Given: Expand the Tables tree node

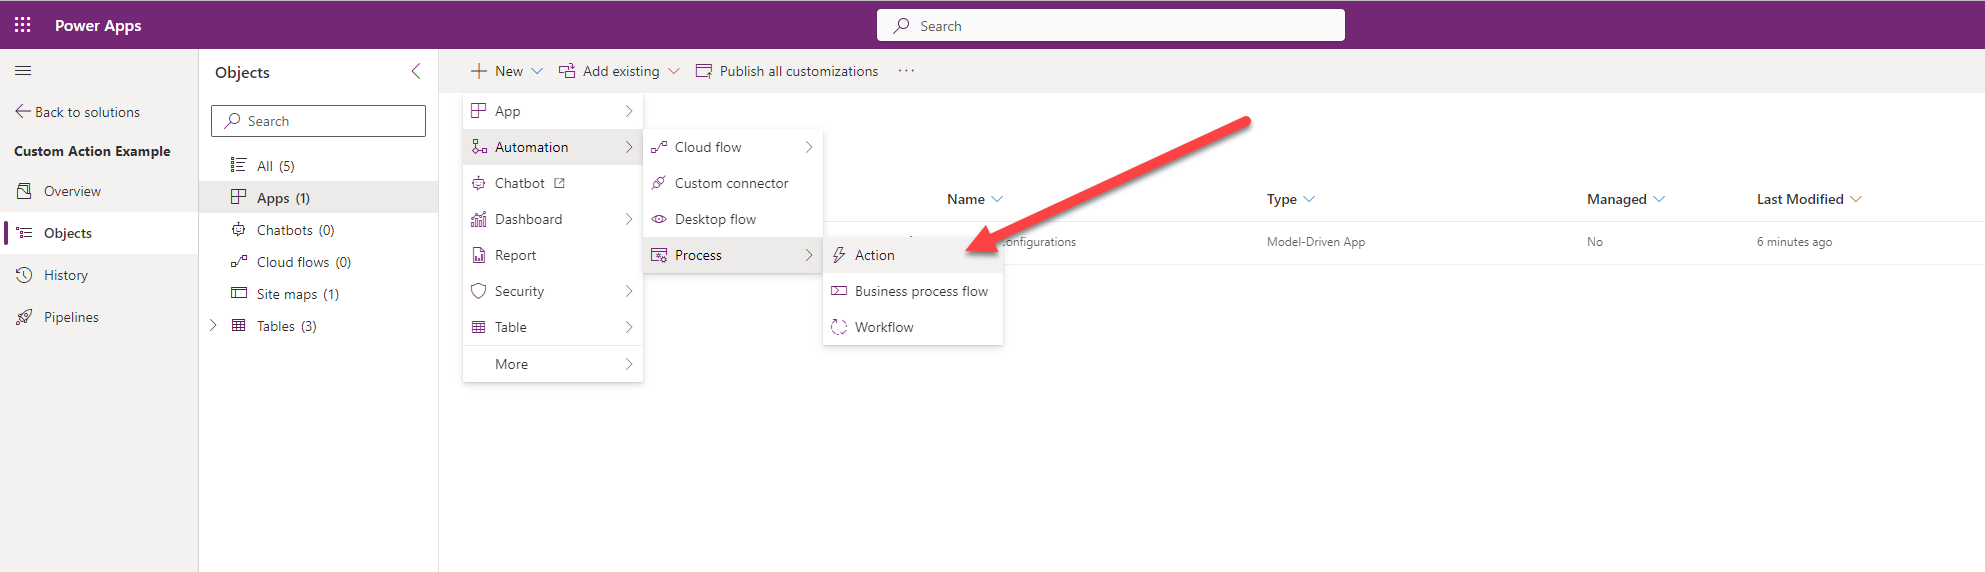Looking at the screenshot, I should [x=213, y=326].
